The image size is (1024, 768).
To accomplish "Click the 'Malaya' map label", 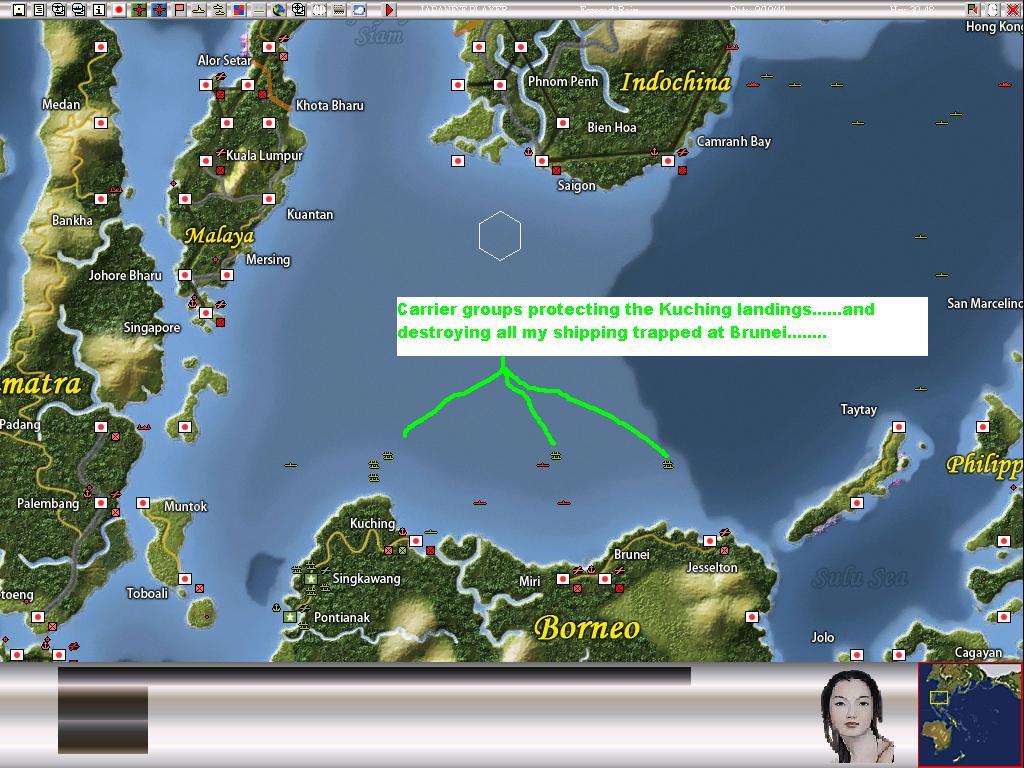I will (x=219, y=235).
